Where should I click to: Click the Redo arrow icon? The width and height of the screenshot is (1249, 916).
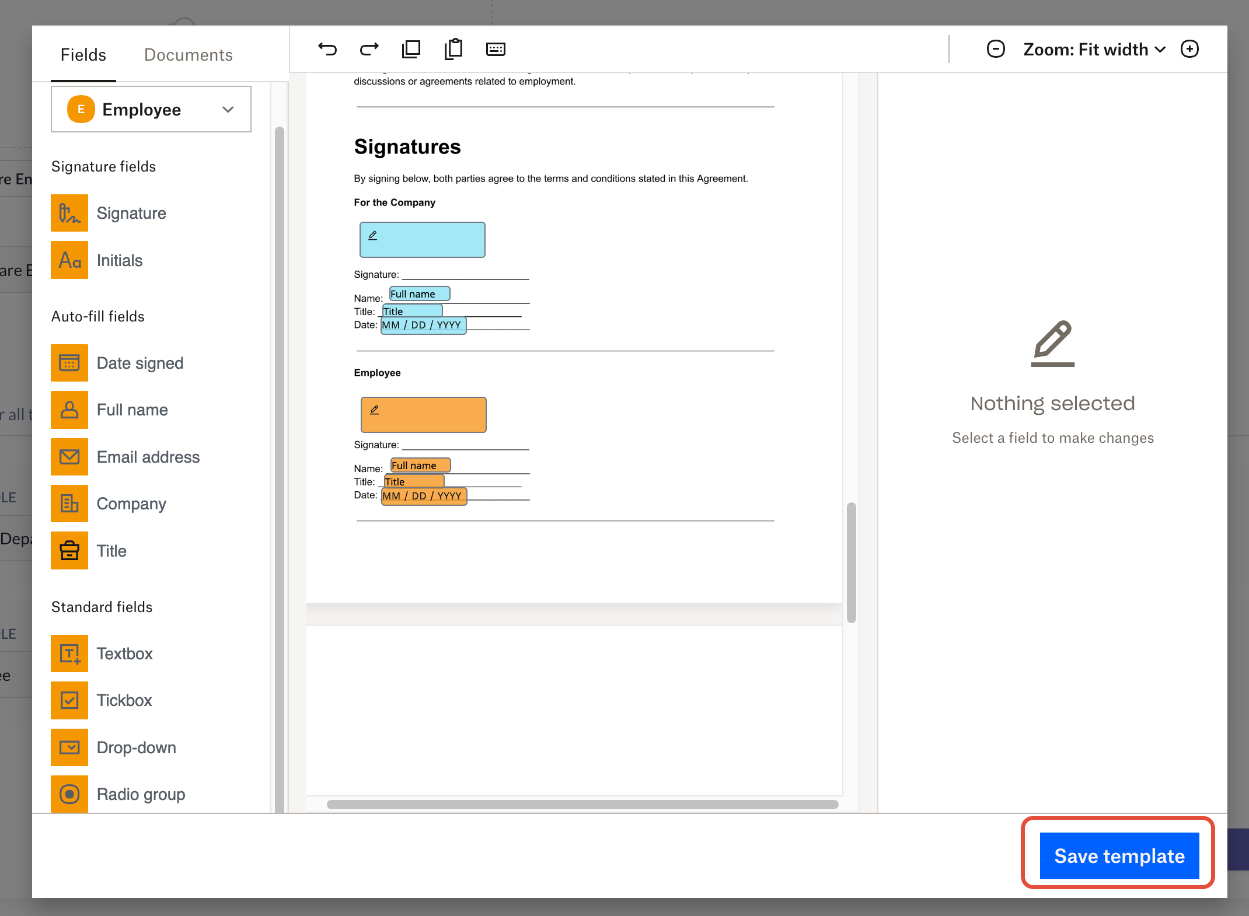point(369,49)
